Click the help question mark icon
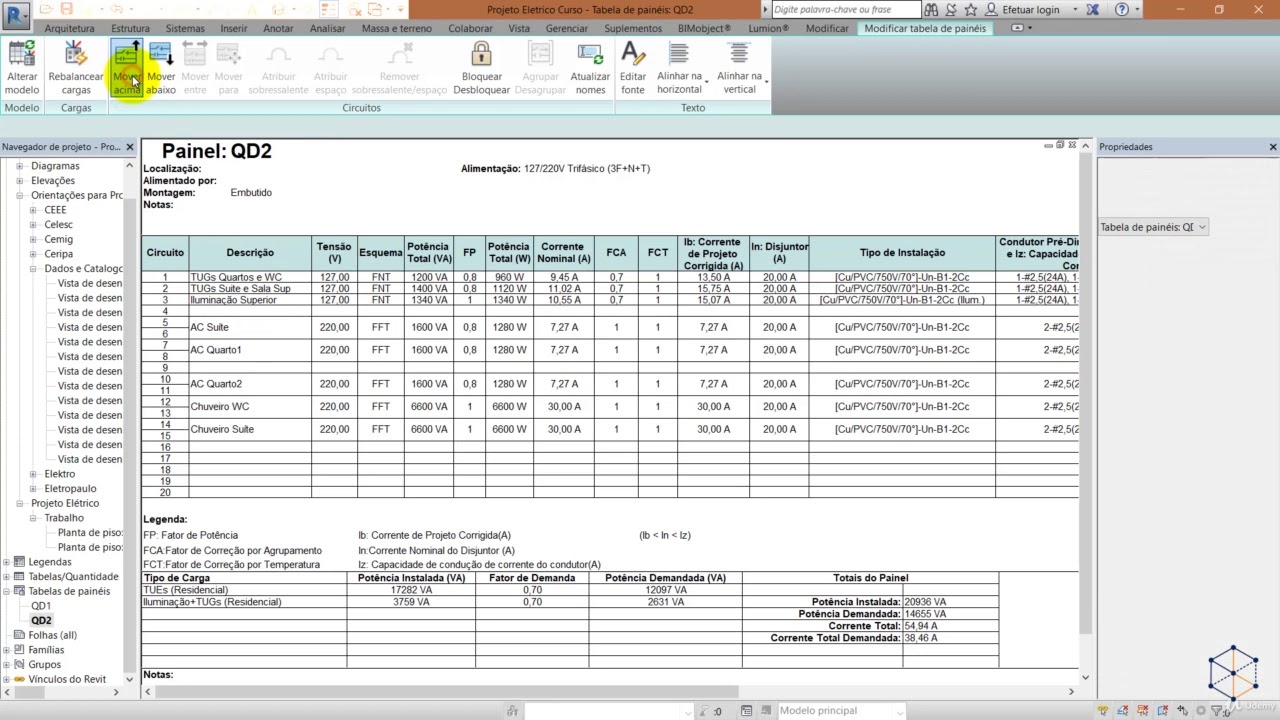The height and width of the screenshot is (720, 1280). click(1122, 9)
